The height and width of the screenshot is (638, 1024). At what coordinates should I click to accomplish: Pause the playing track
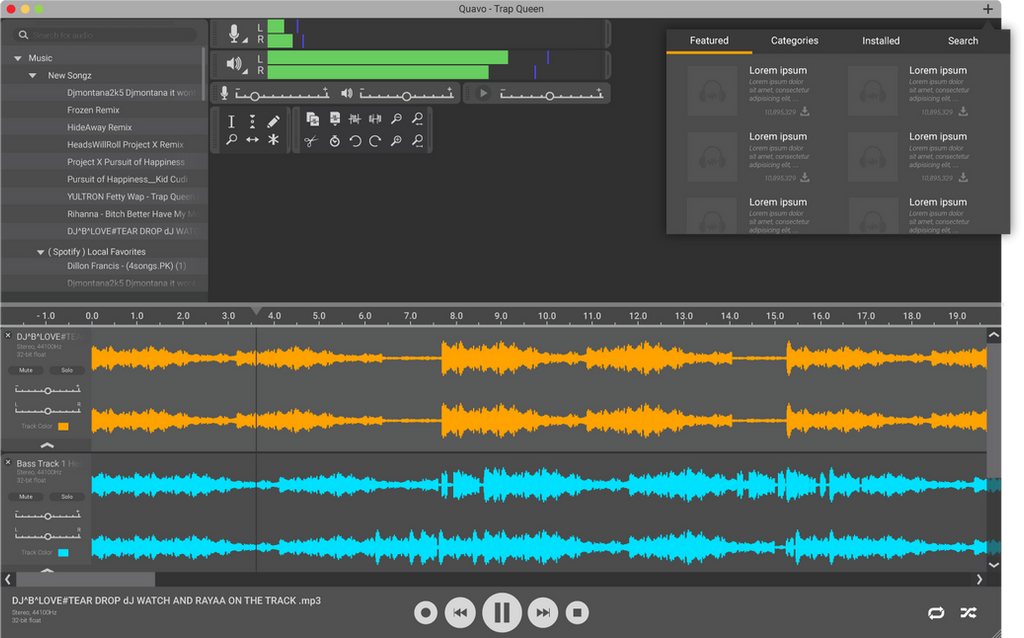501,612
